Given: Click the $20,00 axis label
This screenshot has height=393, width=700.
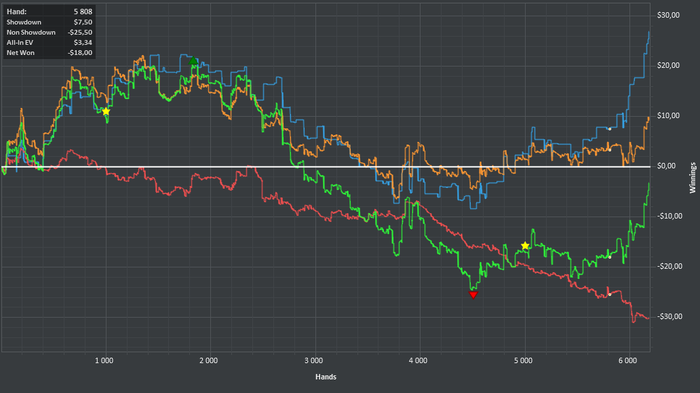Looking at the screenshot, I should [668, 66].
